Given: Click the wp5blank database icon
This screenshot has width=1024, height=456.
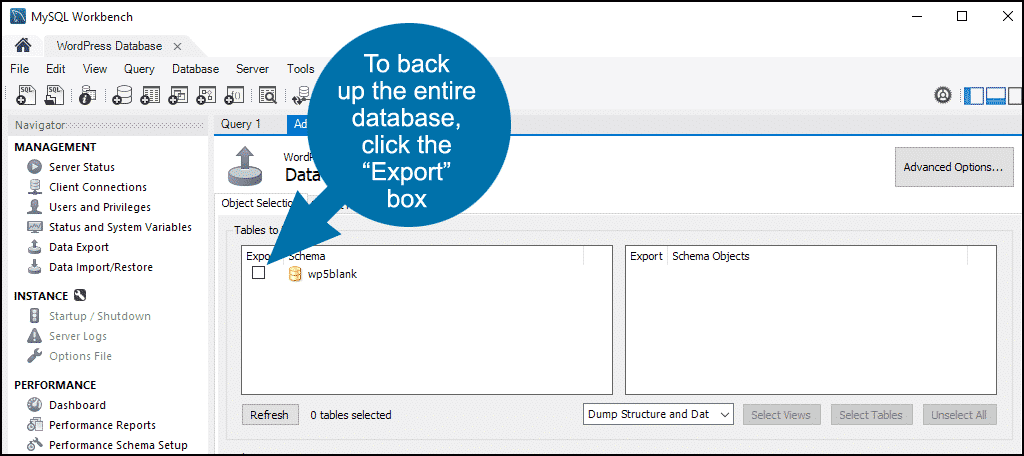Looking at the screenshot, I should 295,274.
